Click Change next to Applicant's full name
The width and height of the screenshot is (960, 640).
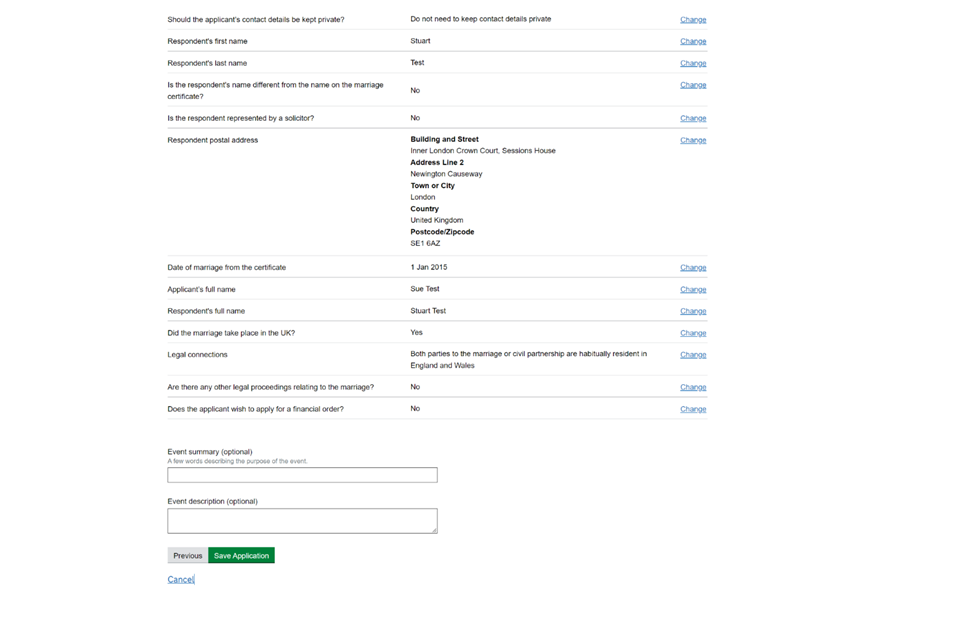pyautogui.click(x=692, y=290)
